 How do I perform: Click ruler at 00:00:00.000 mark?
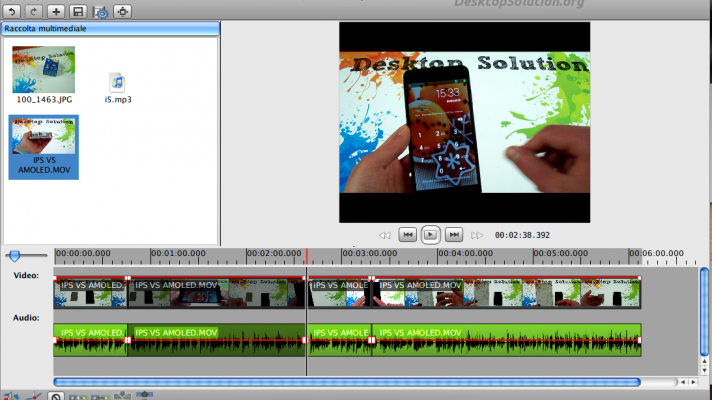point(83,253)
